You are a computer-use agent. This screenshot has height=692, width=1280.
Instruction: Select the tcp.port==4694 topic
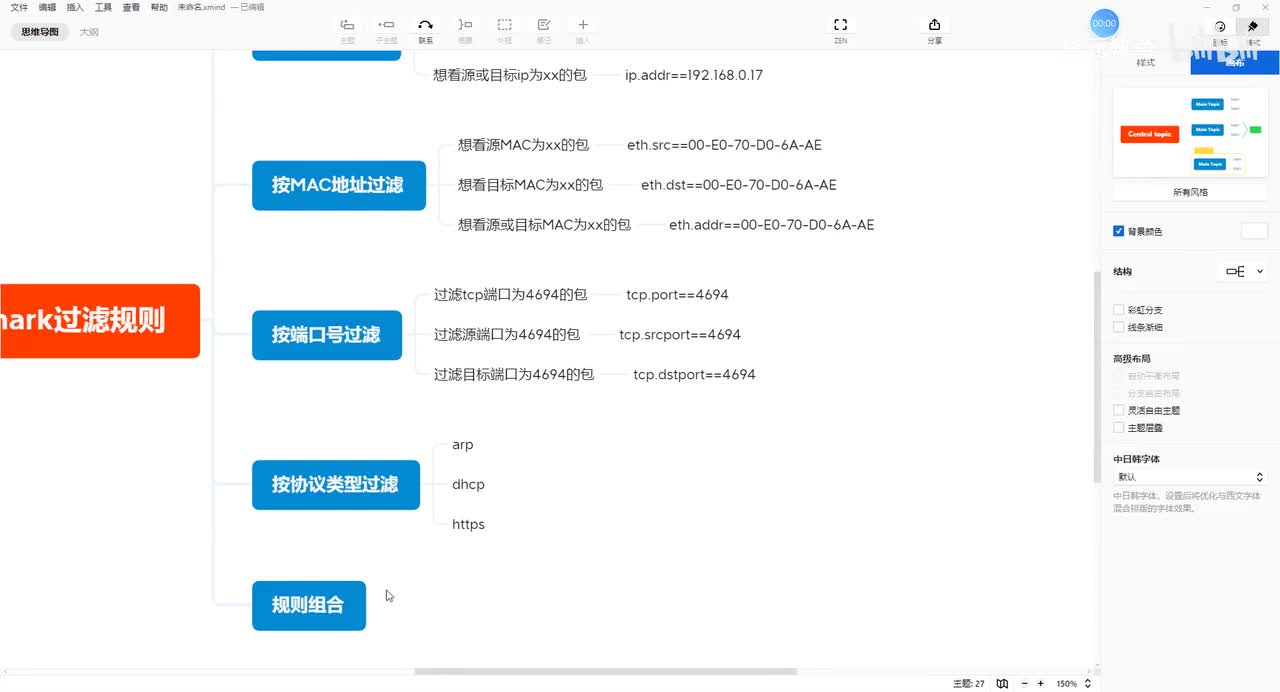pyautogui.click(x=677, y=295)
